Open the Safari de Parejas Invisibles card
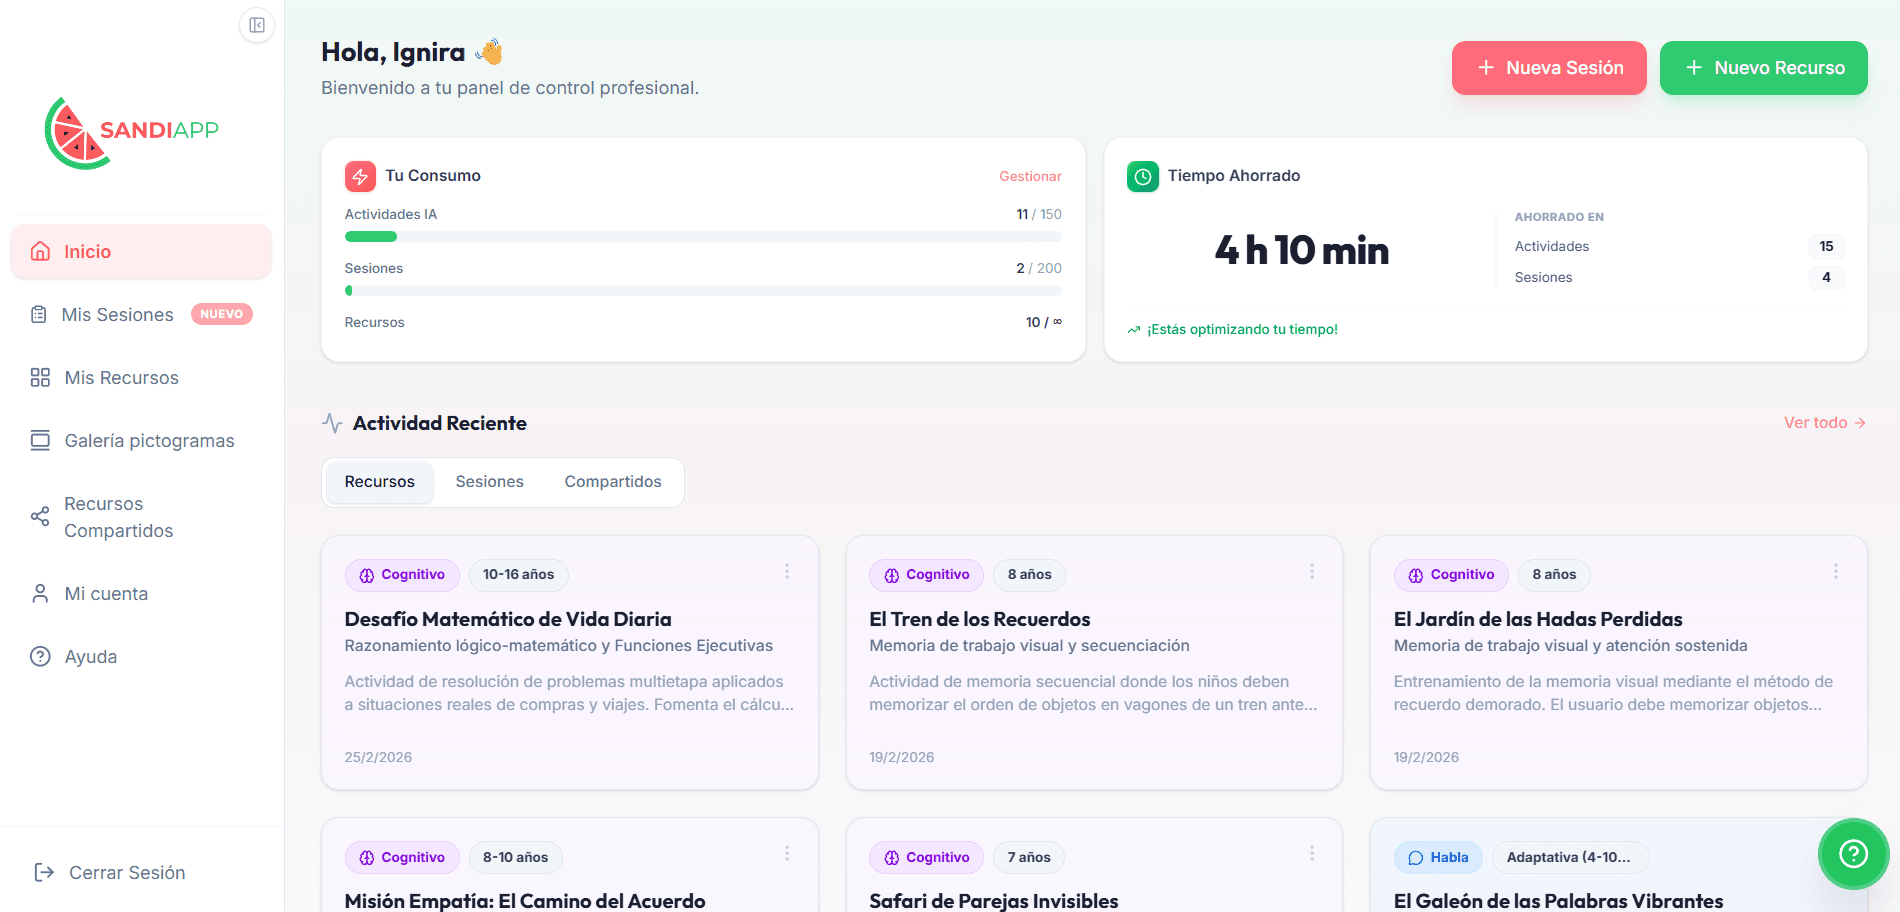This screenshot has width=1900, height=912. 993,900
